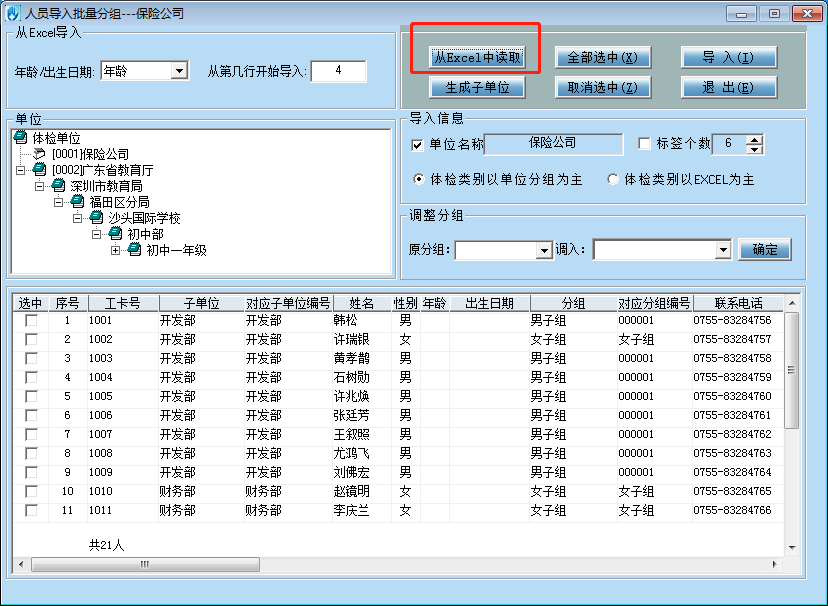Check the 单位名称 checkbox
The width and height of the screenshot is (828, 606).
tap(417, 145)
